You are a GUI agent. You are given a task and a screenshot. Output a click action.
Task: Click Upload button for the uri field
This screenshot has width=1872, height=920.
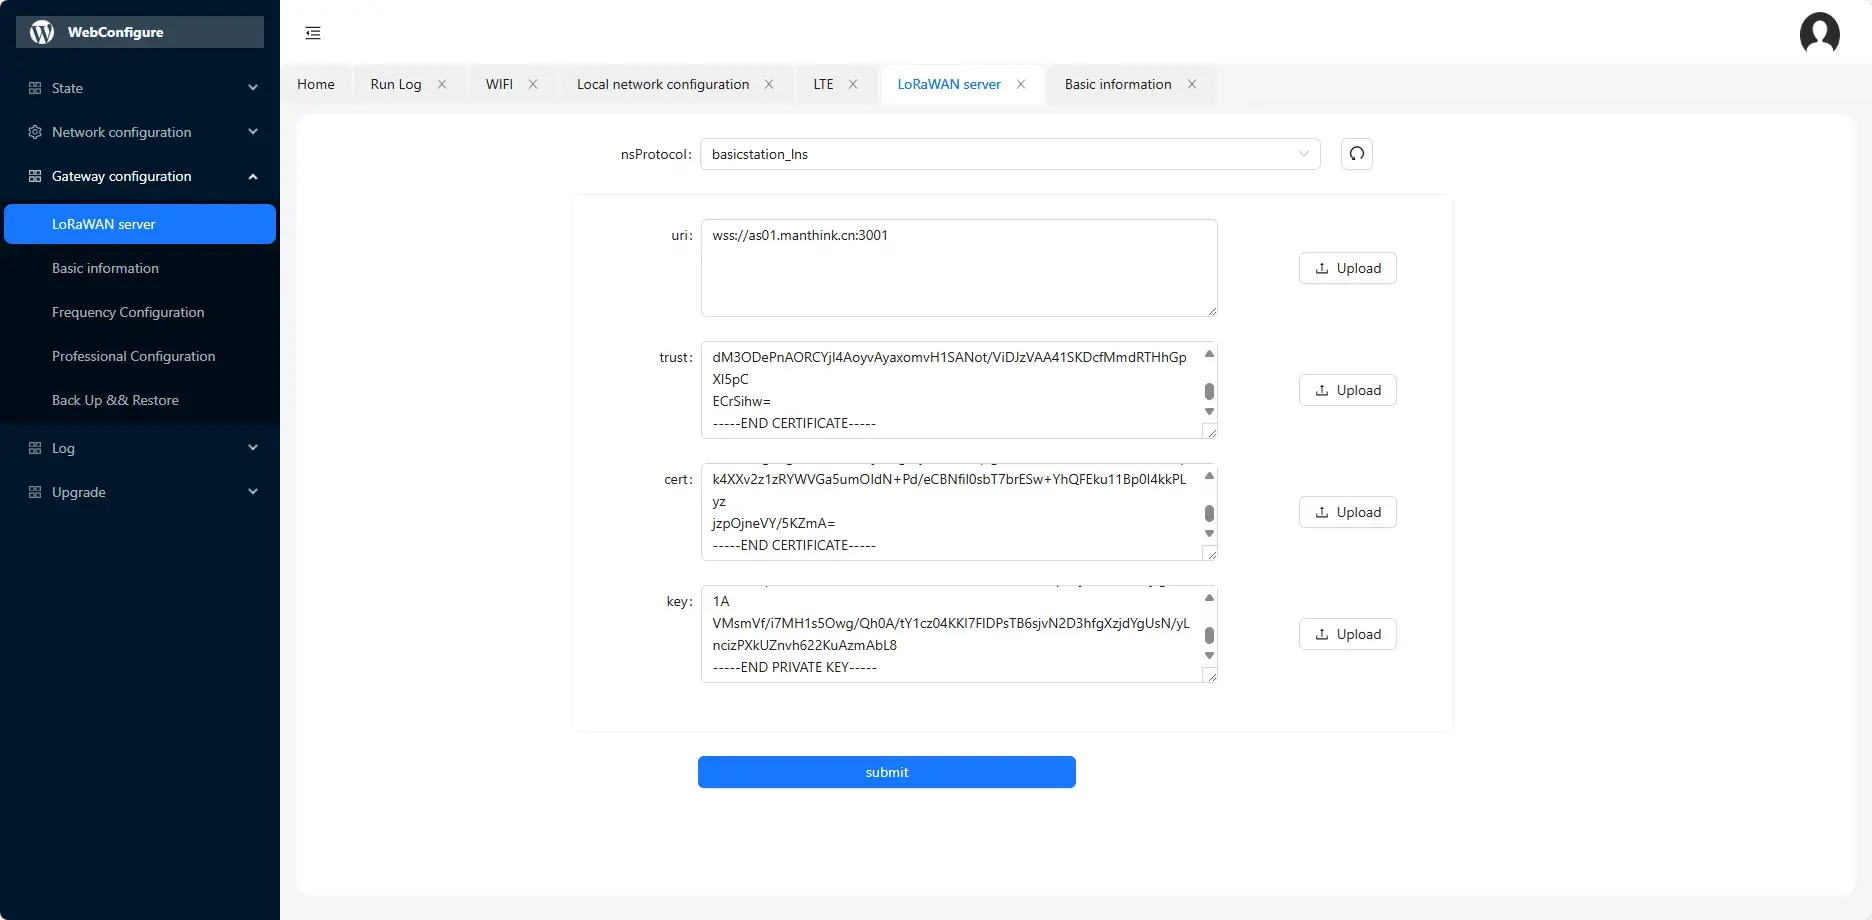[1347, 268]
